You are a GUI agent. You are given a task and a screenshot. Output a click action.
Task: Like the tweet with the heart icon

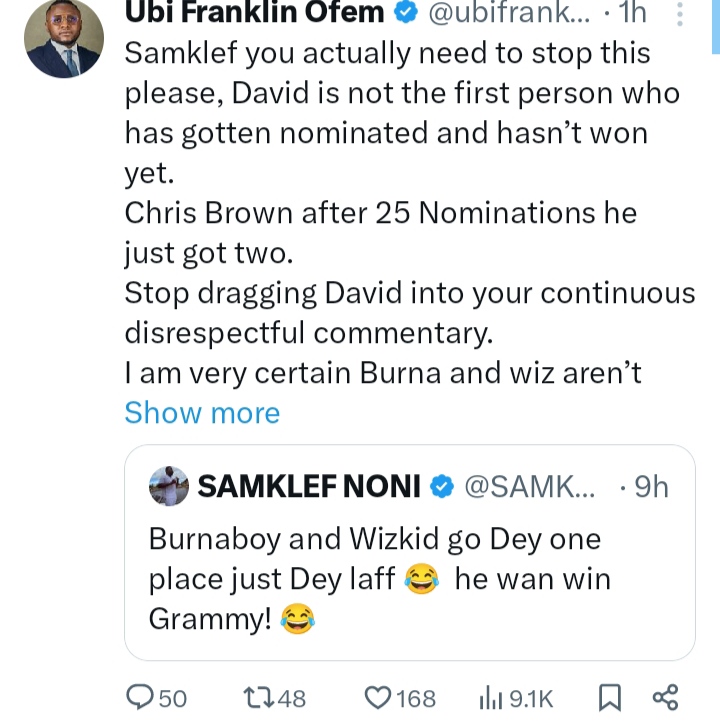click(377, 698)
